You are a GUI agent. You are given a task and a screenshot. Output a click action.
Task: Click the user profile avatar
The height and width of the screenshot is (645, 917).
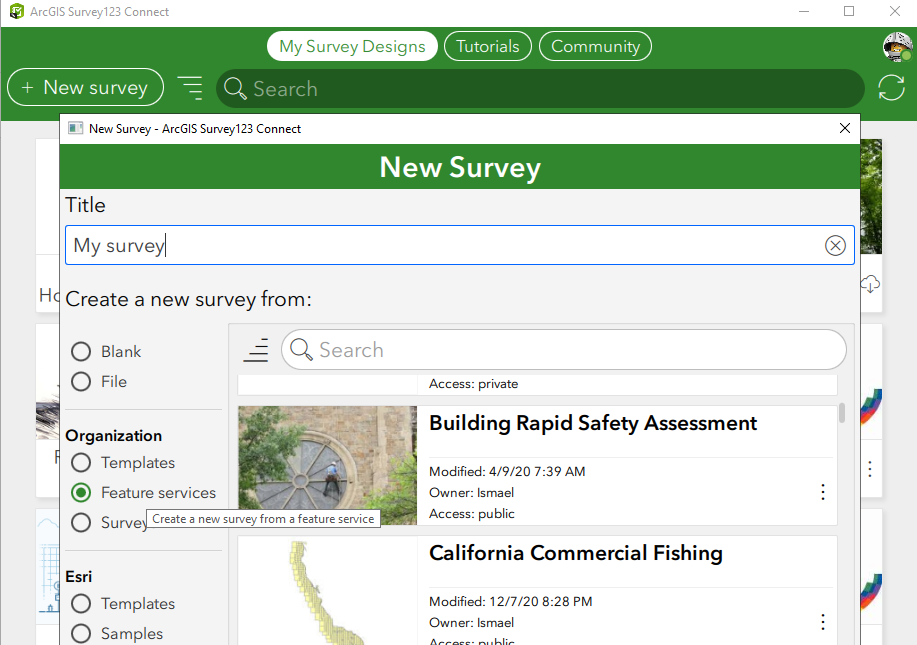[897, 46]
